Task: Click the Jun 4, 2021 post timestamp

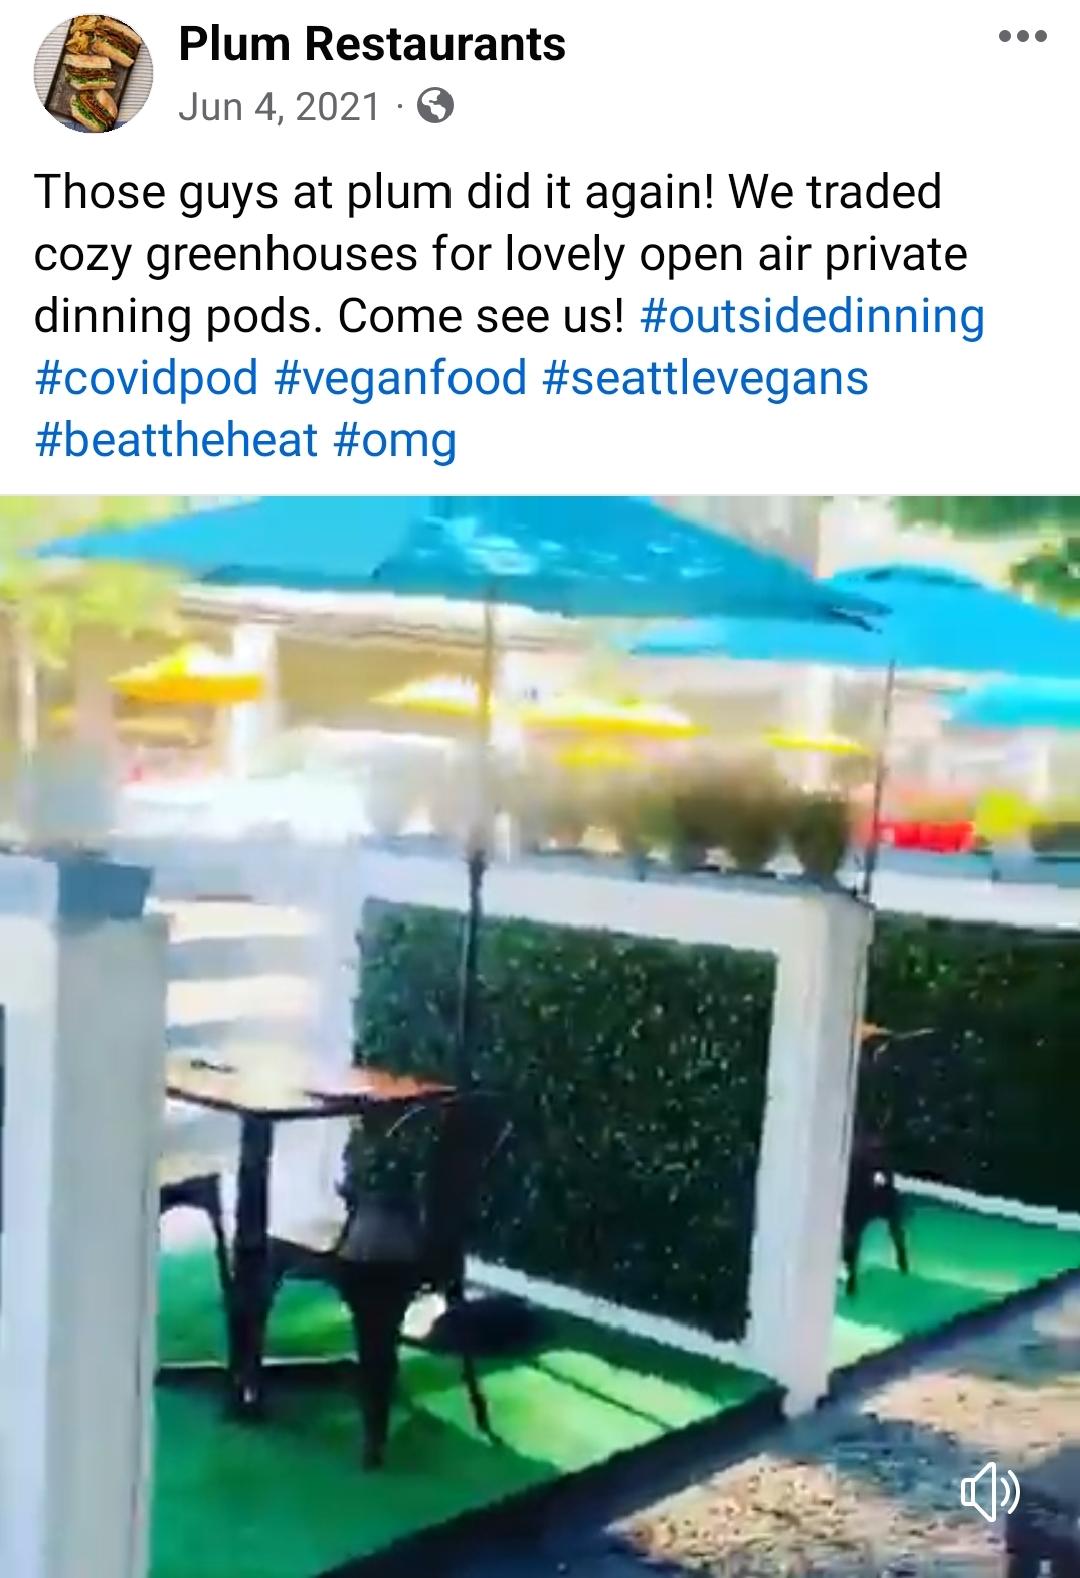Action: pos(279,106)
